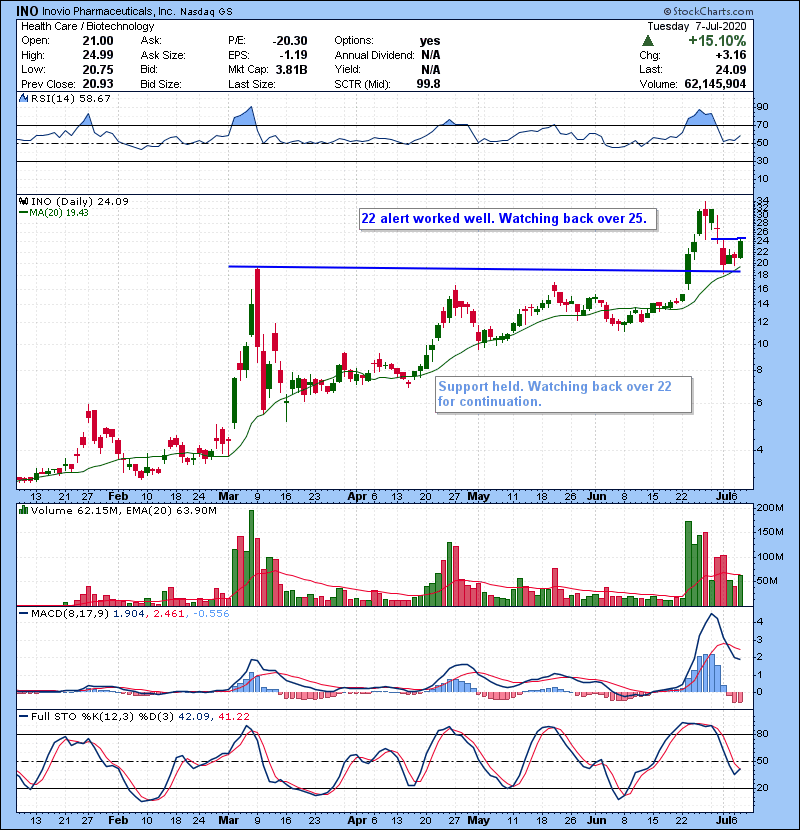This screenshot has height=830, width=800.
Task: Click the stochastic %D value 41.22
Action: 233,716
